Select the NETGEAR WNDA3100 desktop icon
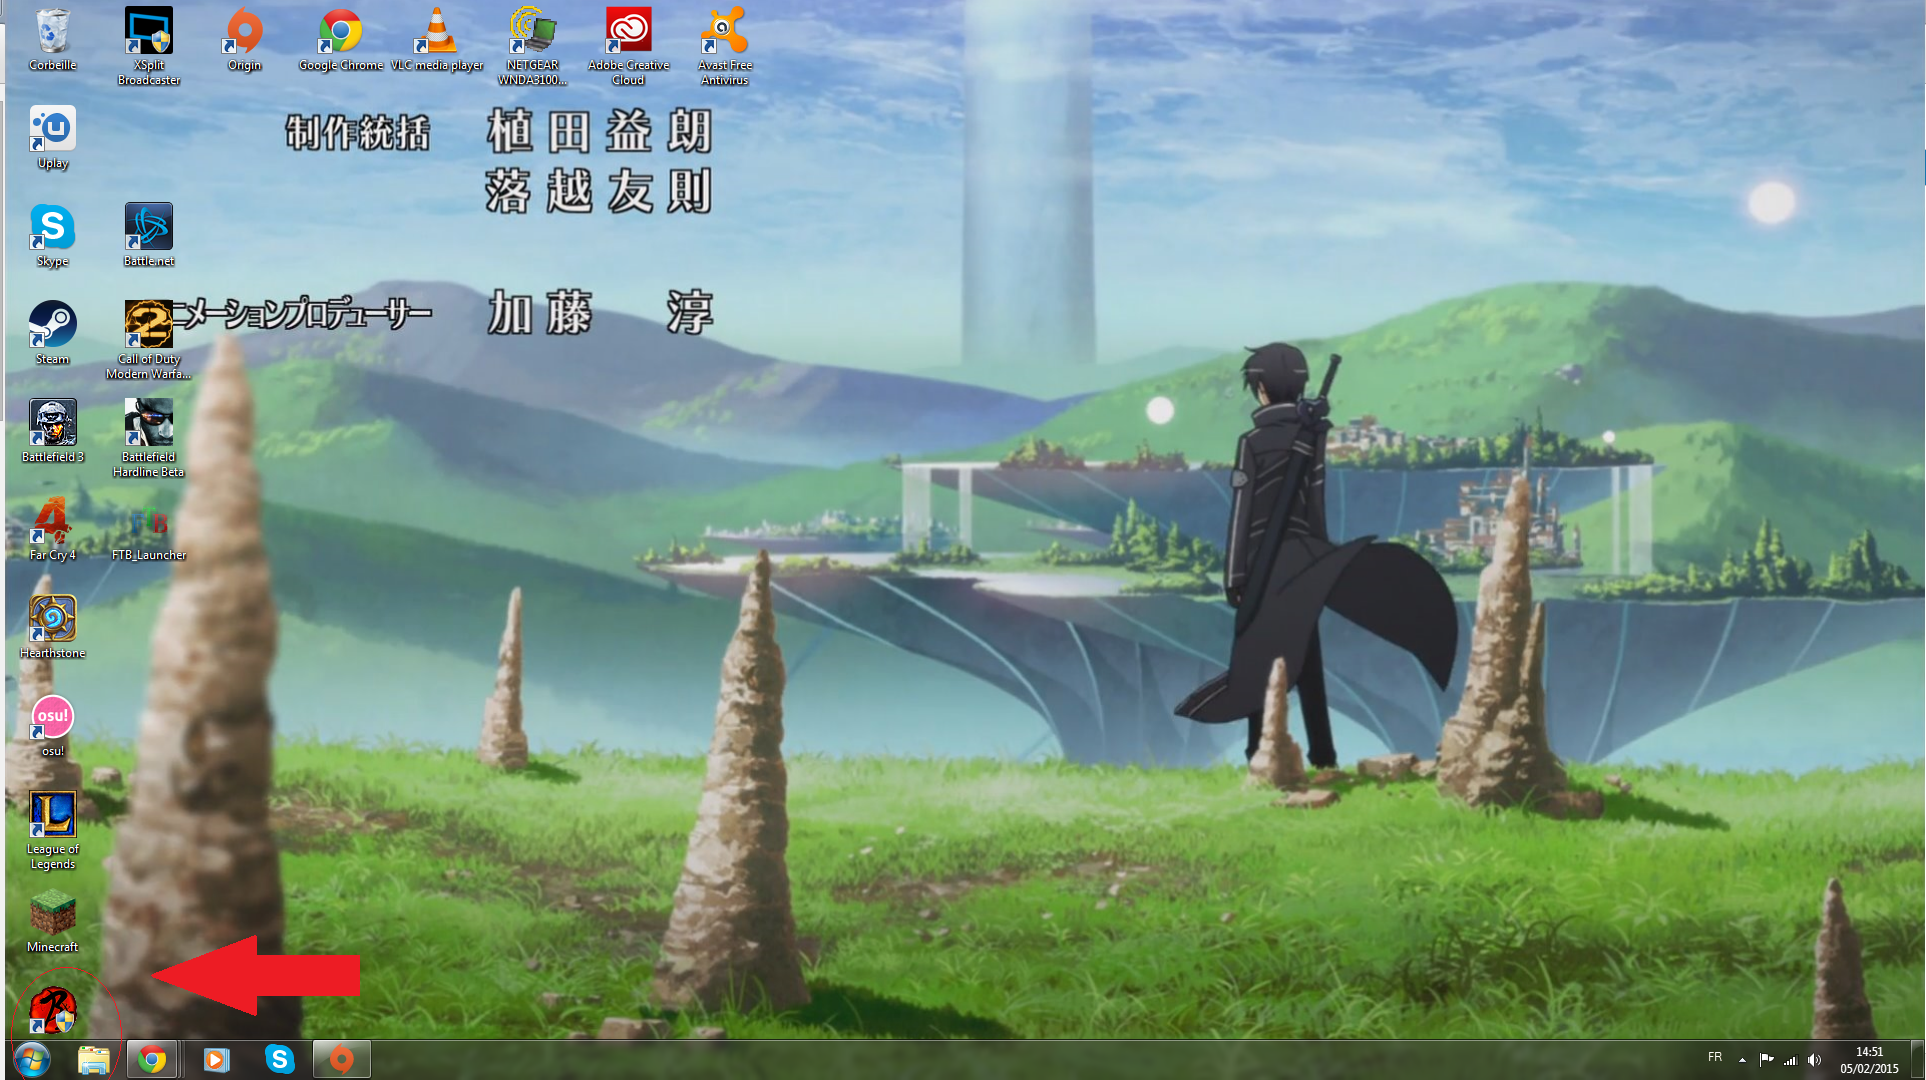Viewport: 1926px width, 1080px height. click(532, 46)
